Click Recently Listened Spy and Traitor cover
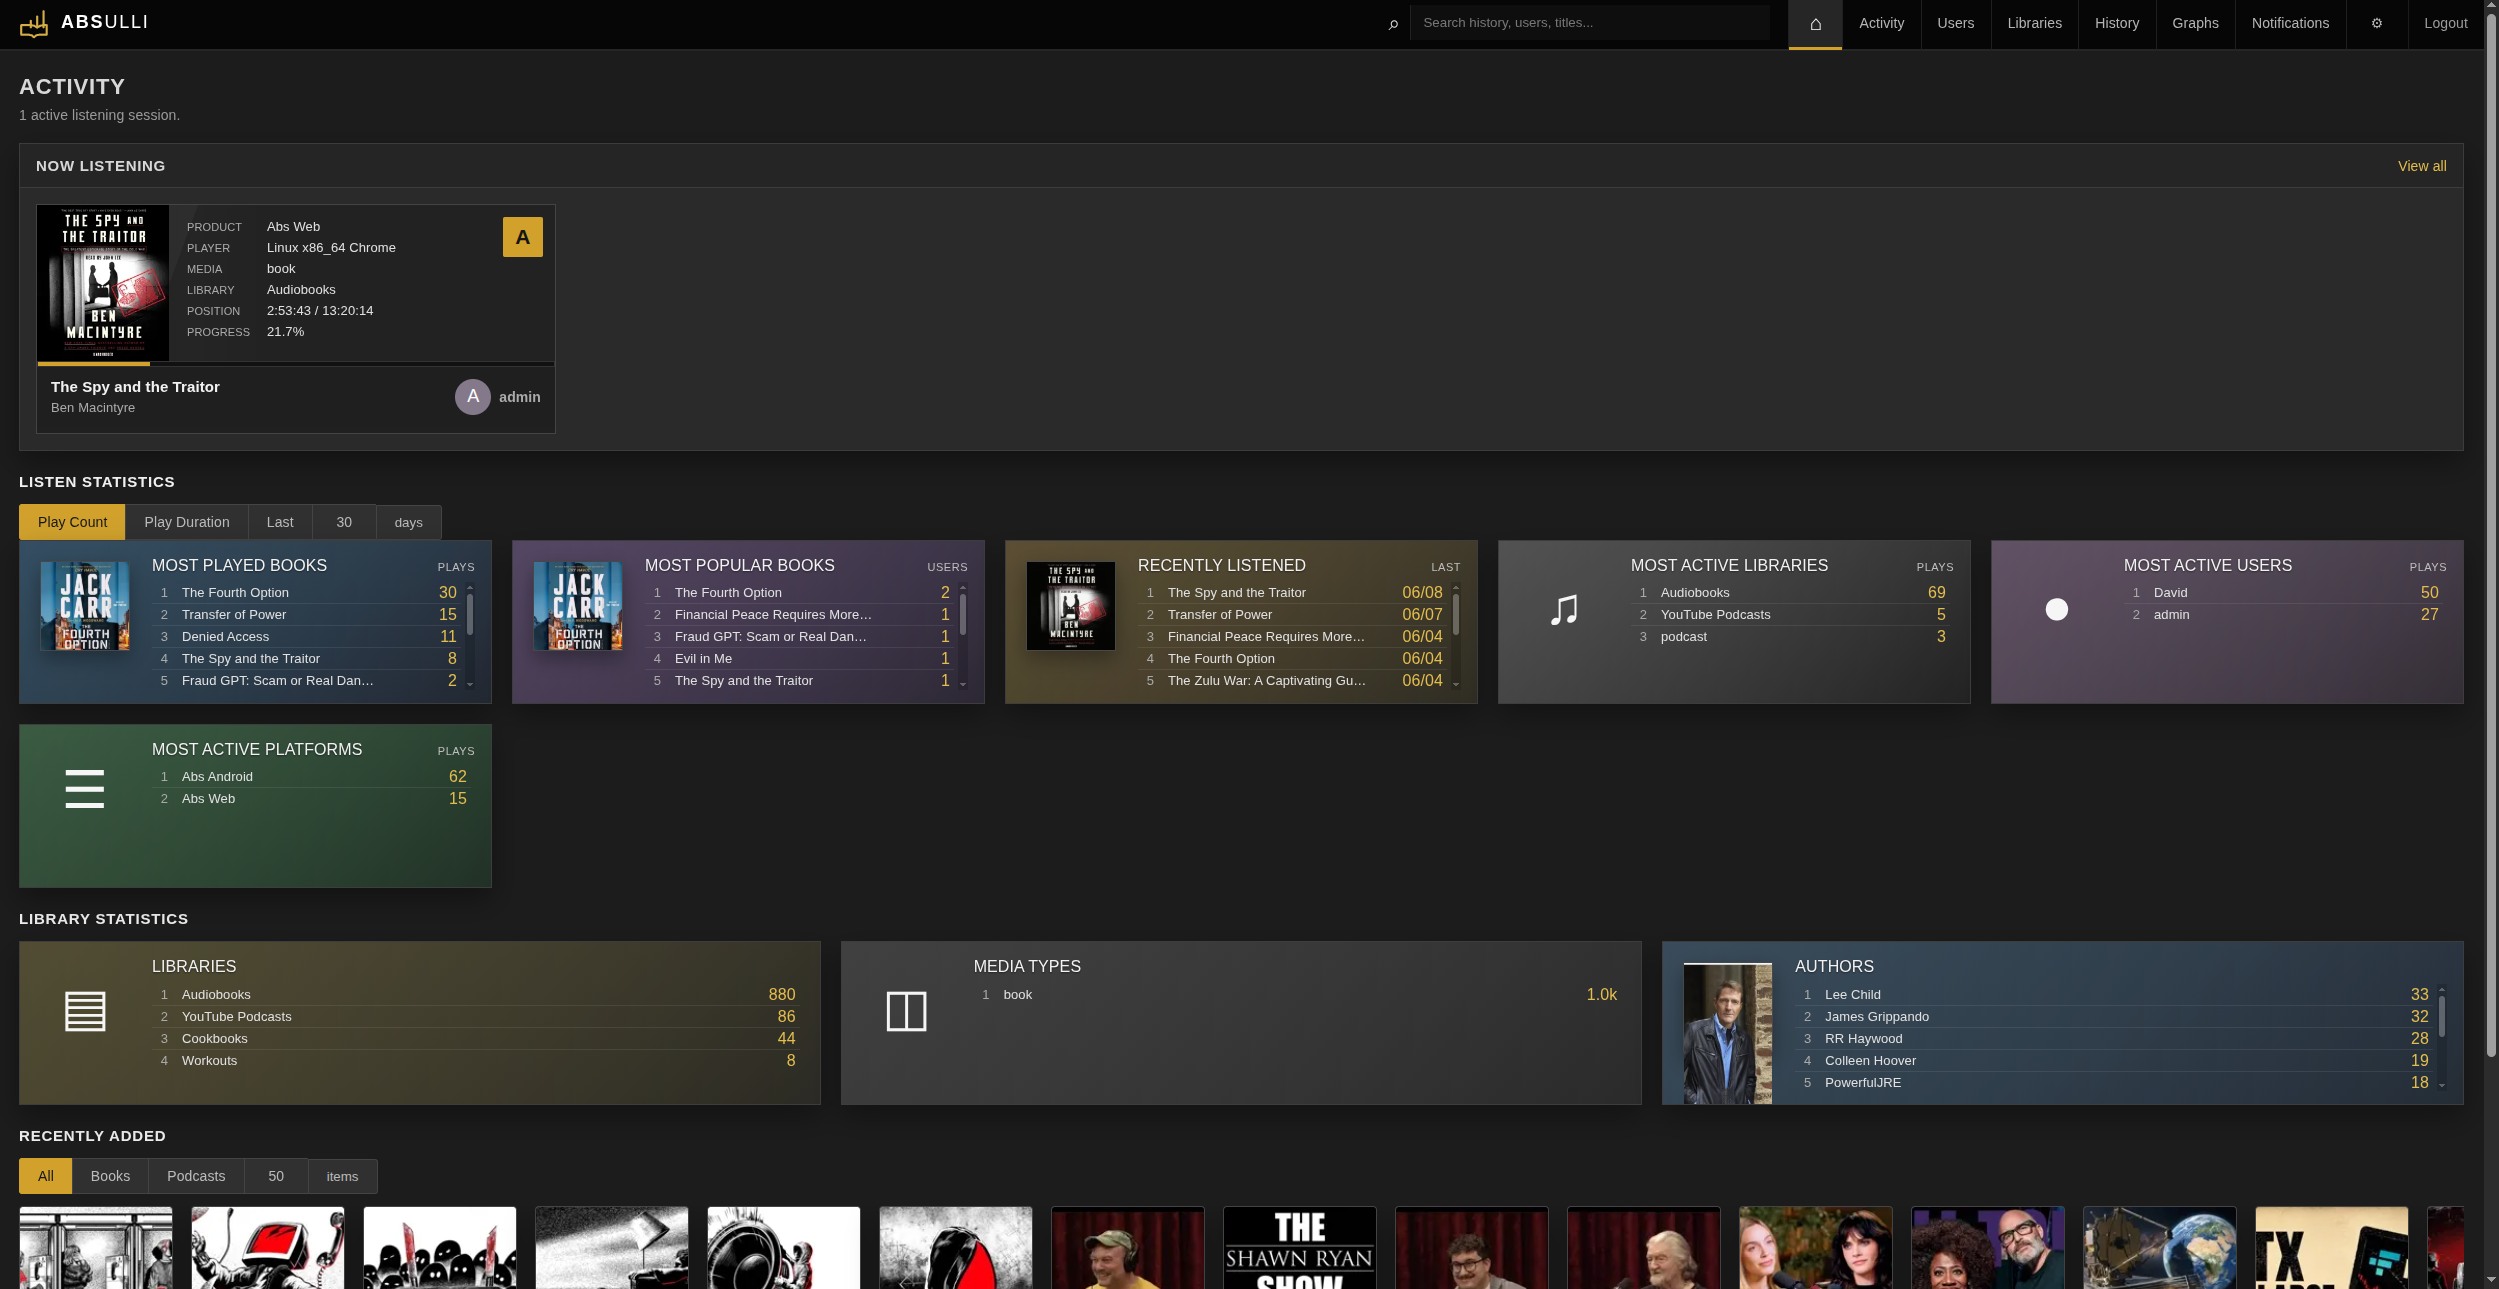 coord(1071,606)
